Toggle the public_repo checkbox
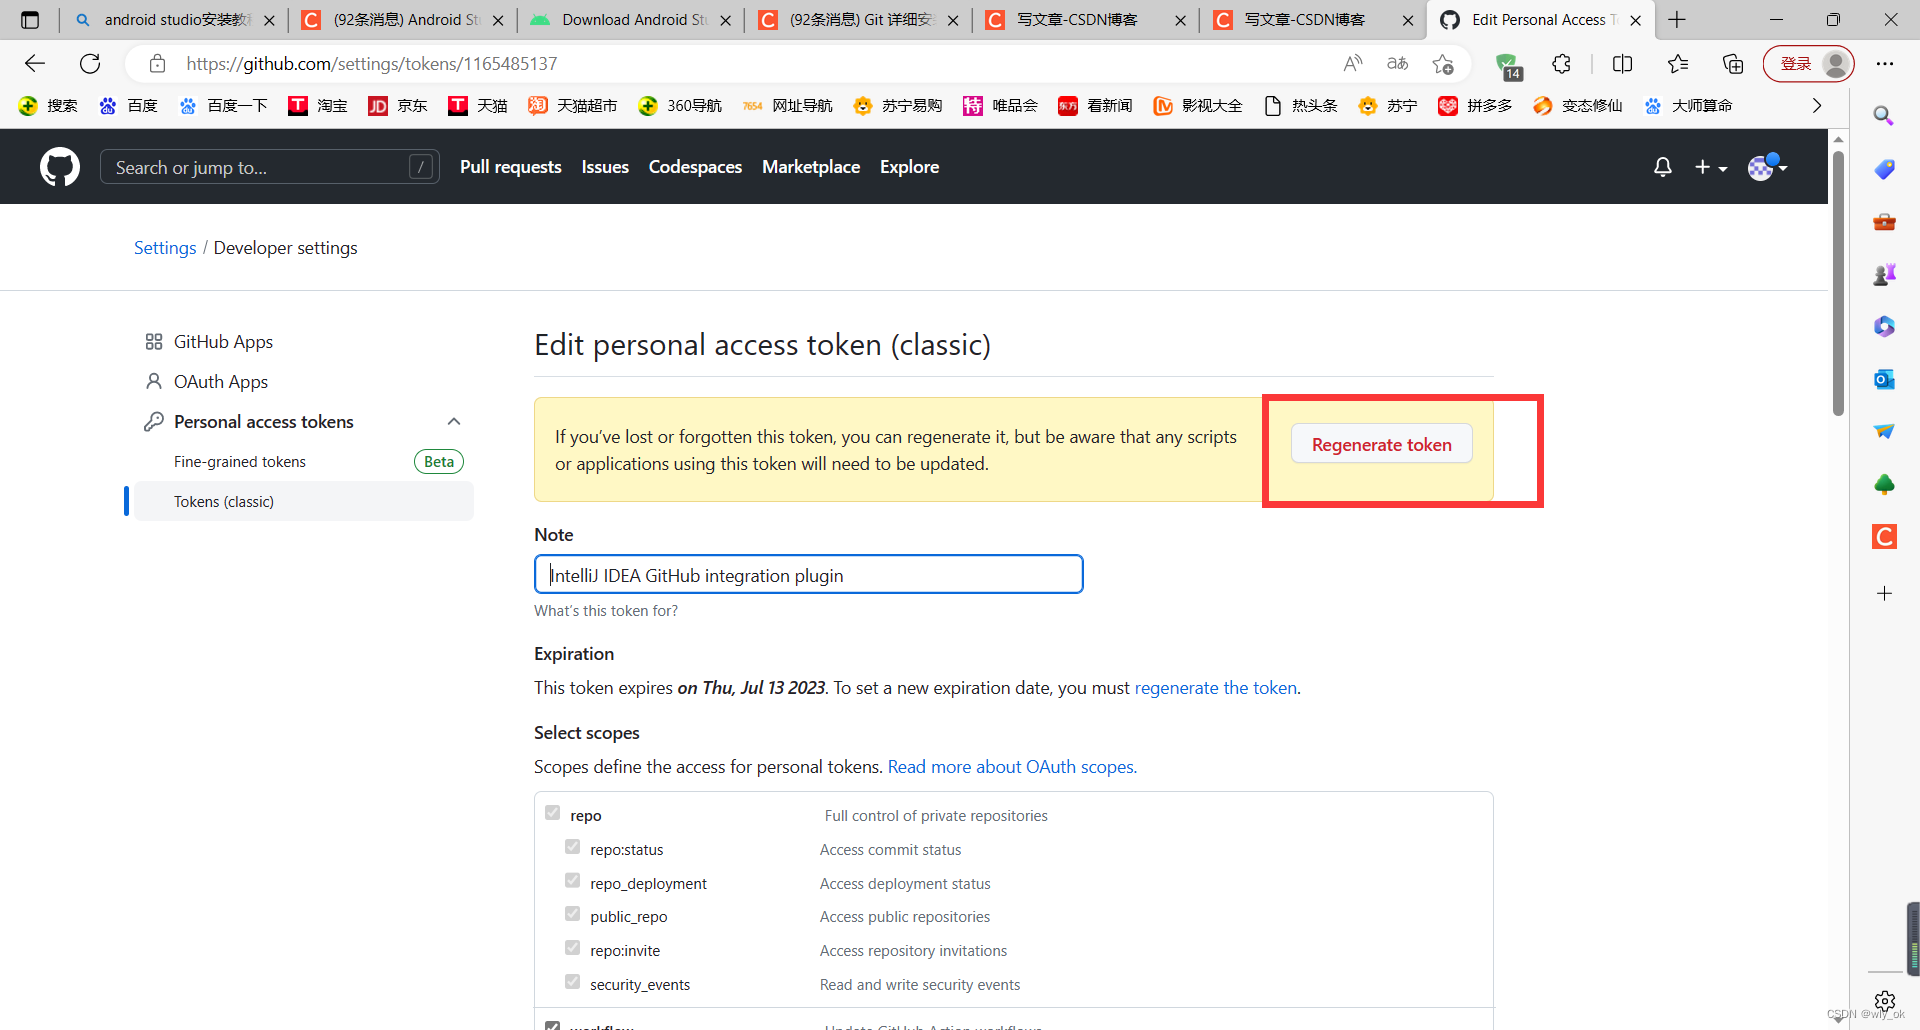Screen dimensions: 1920x1030 [572, 914]
